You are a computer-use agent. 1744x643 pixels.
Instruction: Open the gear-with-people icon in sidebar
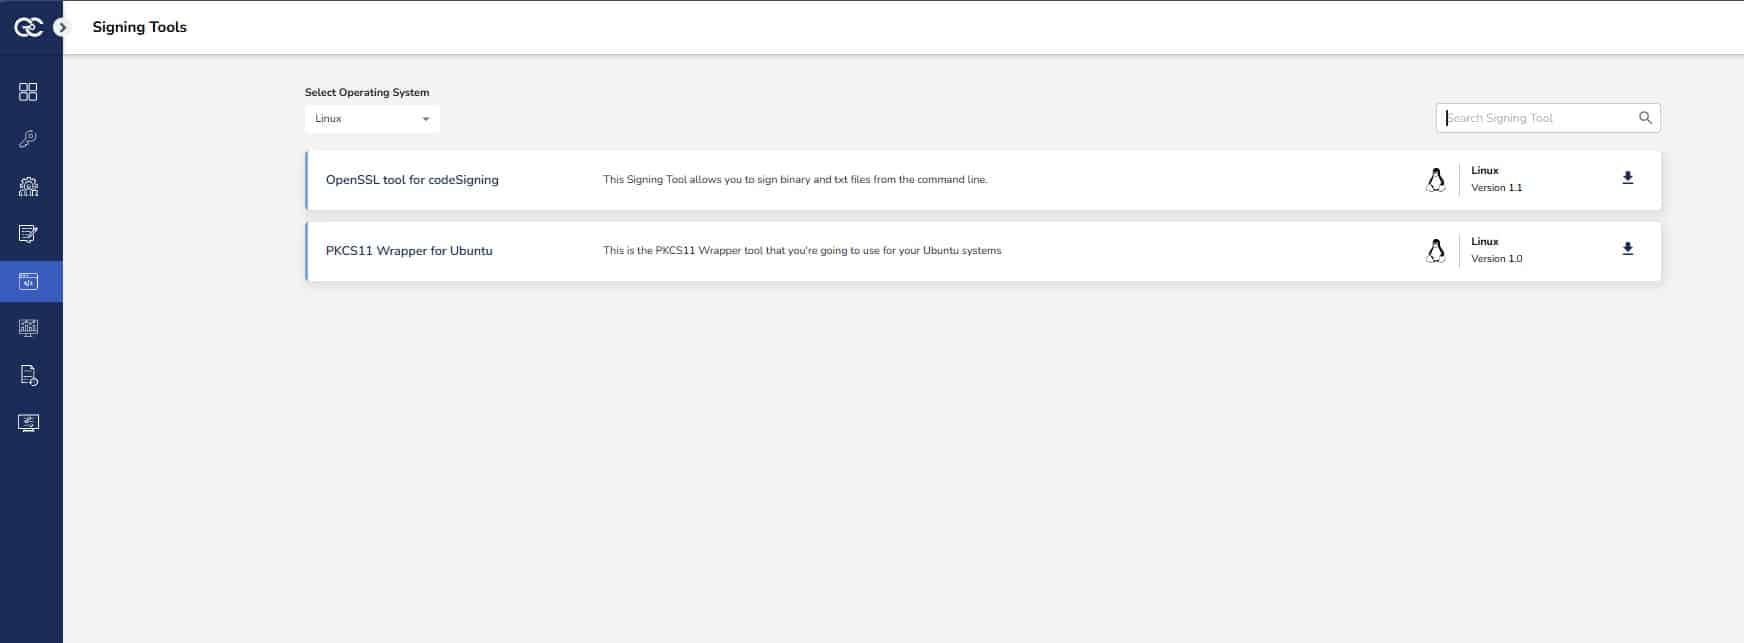tap(28, 187)
